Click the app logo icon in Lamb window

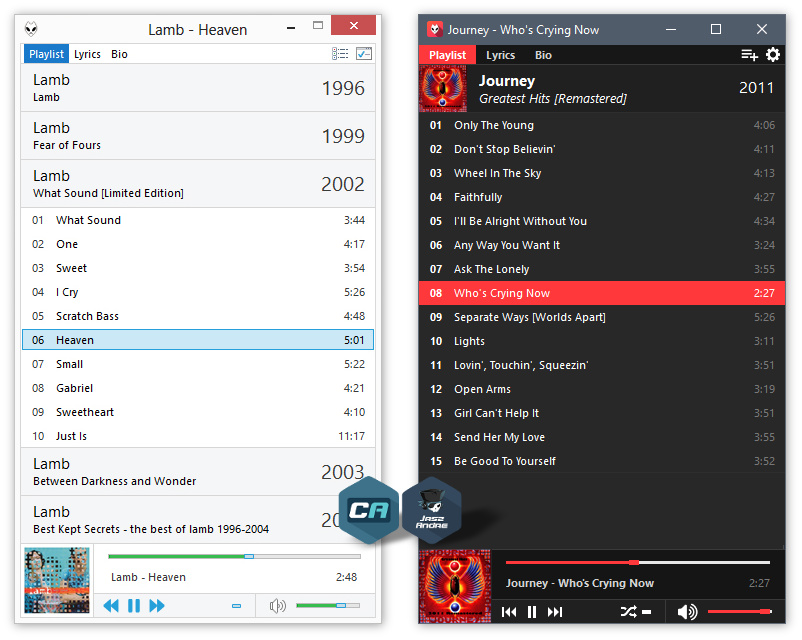[31, 29]
